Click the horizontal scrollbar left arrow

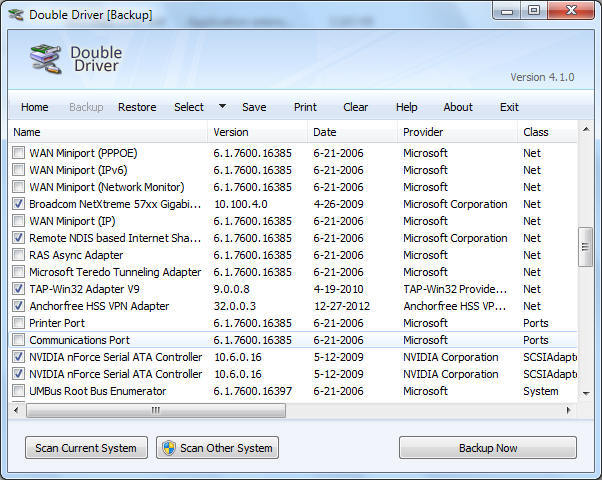pos(16,410)
